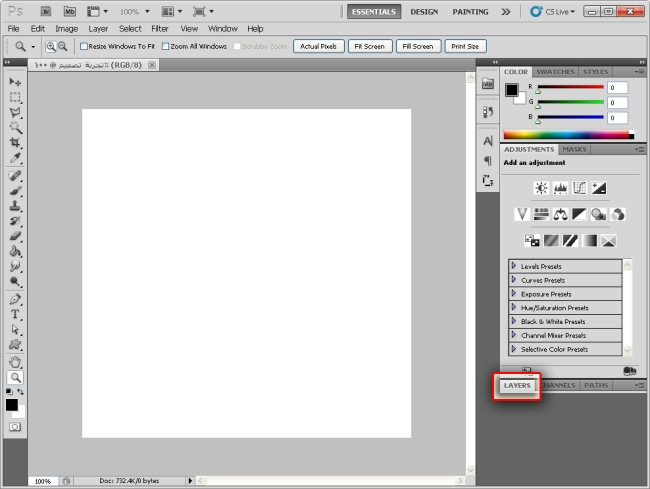The height and width of the screenshot is (489, 650).
Task: Click the red R color slider
Action: [570, 87]
